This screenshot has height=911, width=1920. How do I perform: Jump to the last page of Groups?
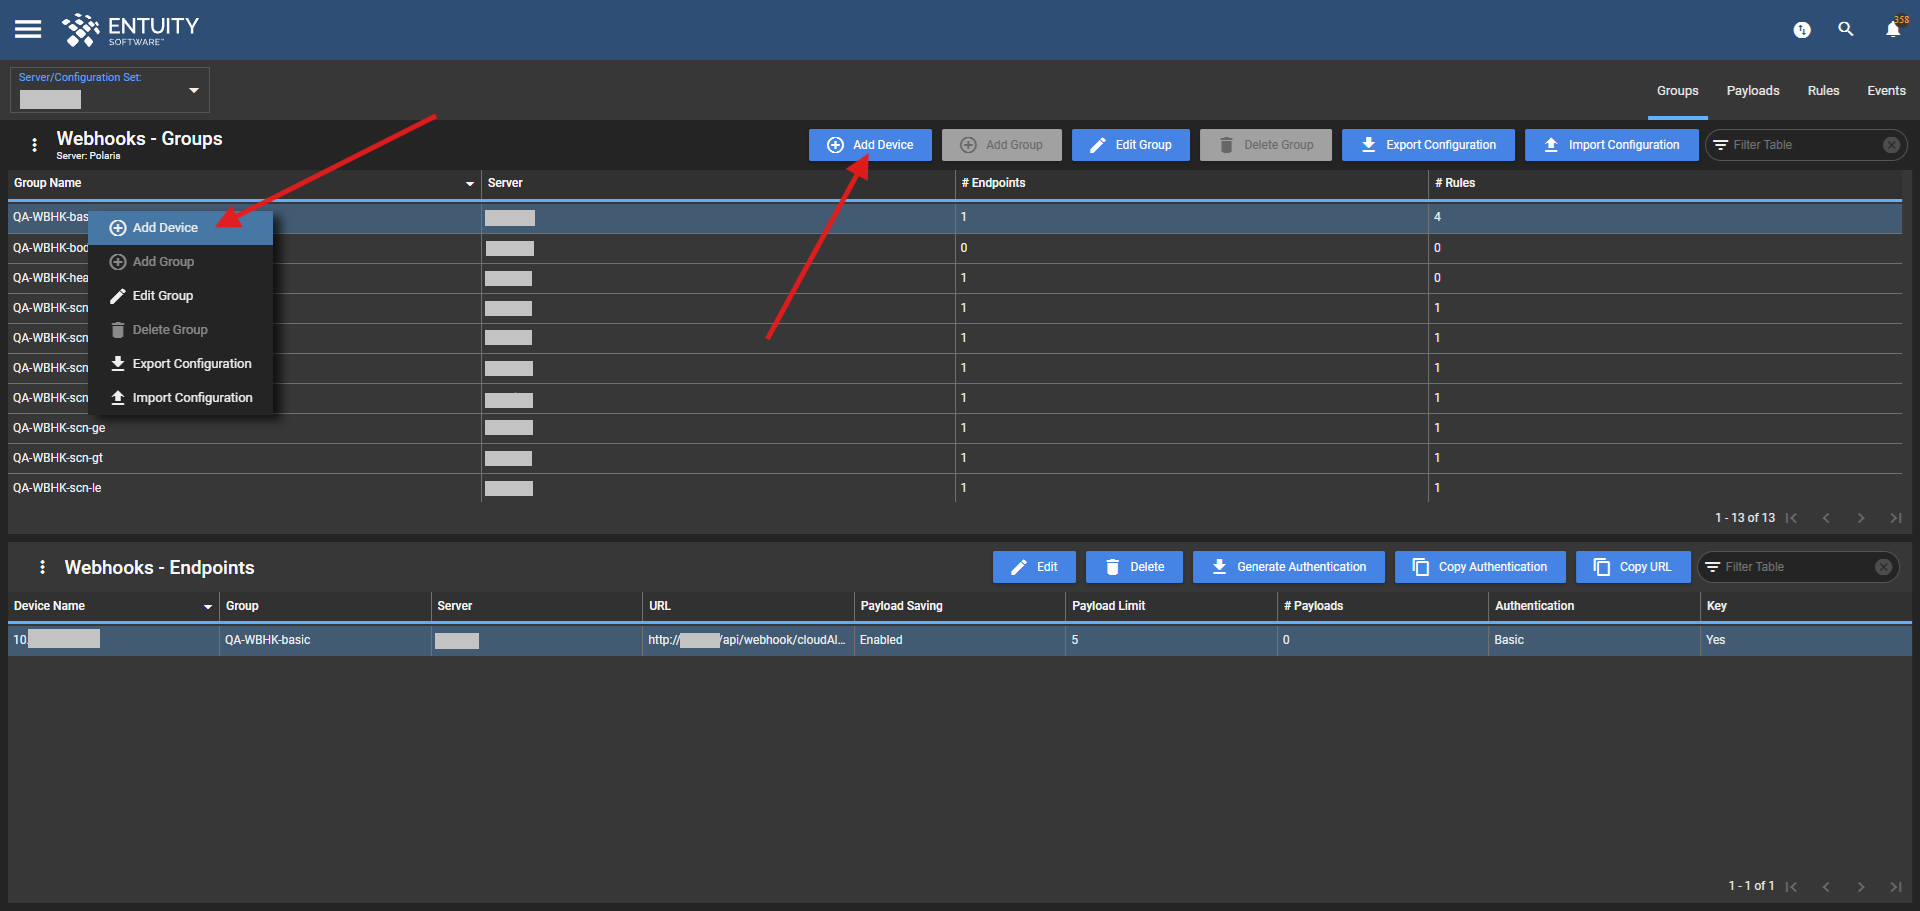1895,518
